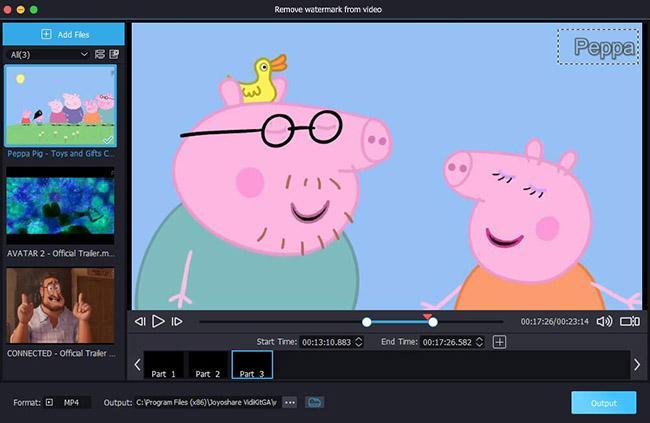650x423 pixels.
Task: Click the Start Time input field
Action: click(x=326, y=342)
